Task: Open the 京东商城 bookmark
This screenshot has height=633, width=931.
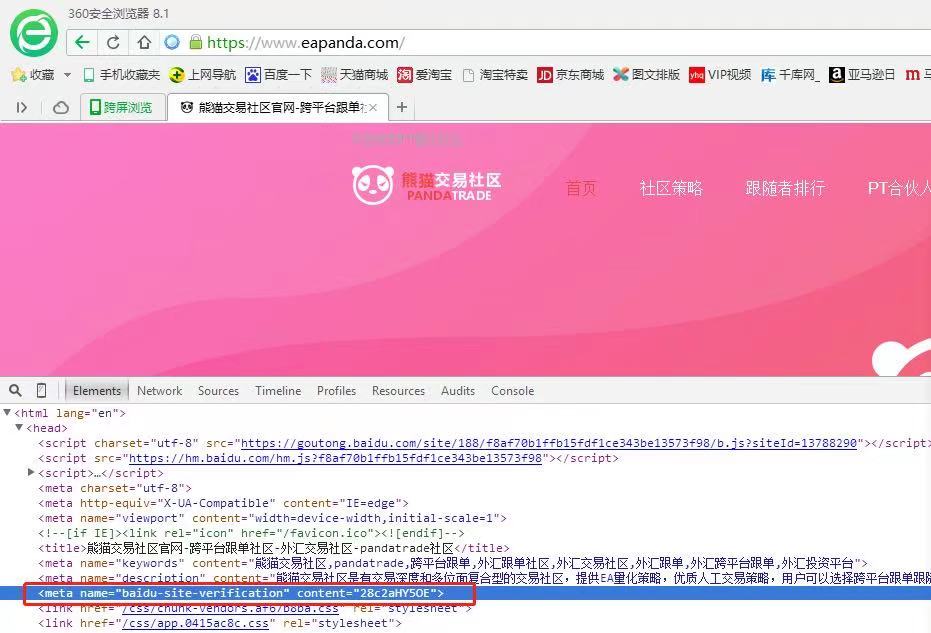Action: (571, 75)
